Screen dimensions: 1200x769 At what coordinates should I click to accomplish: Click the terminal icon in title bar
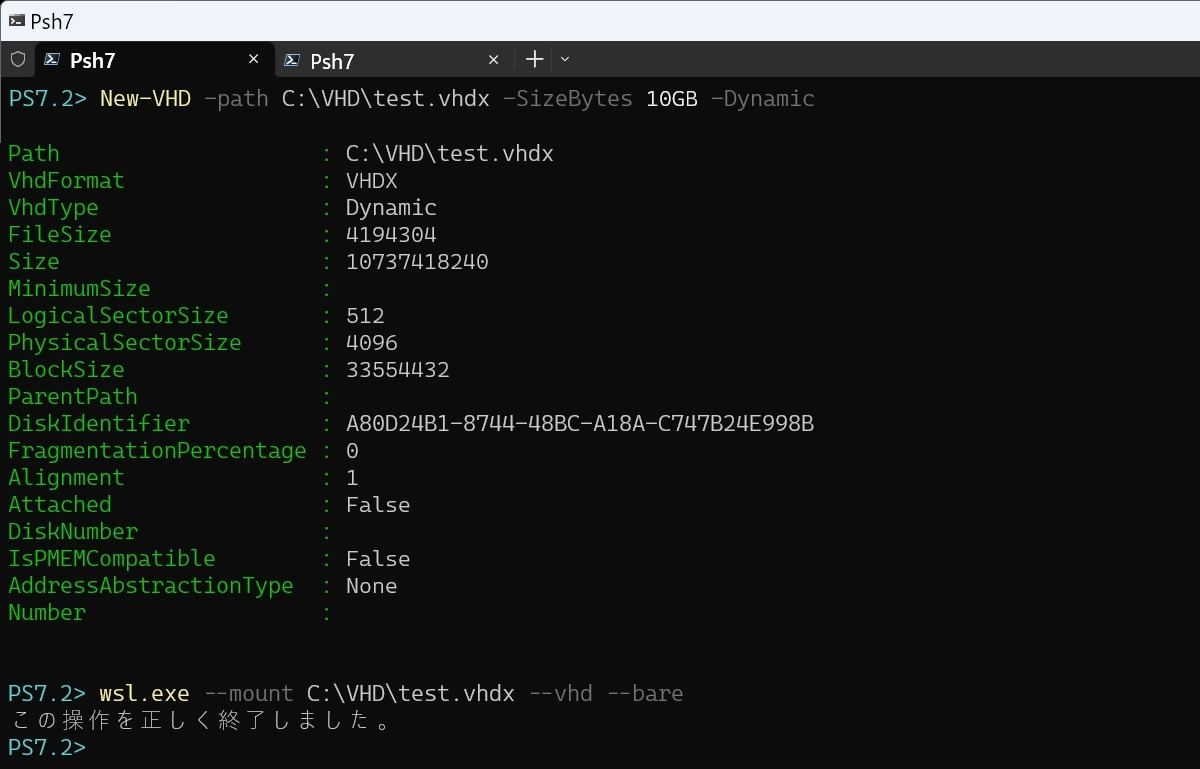[x=16, y=20]
